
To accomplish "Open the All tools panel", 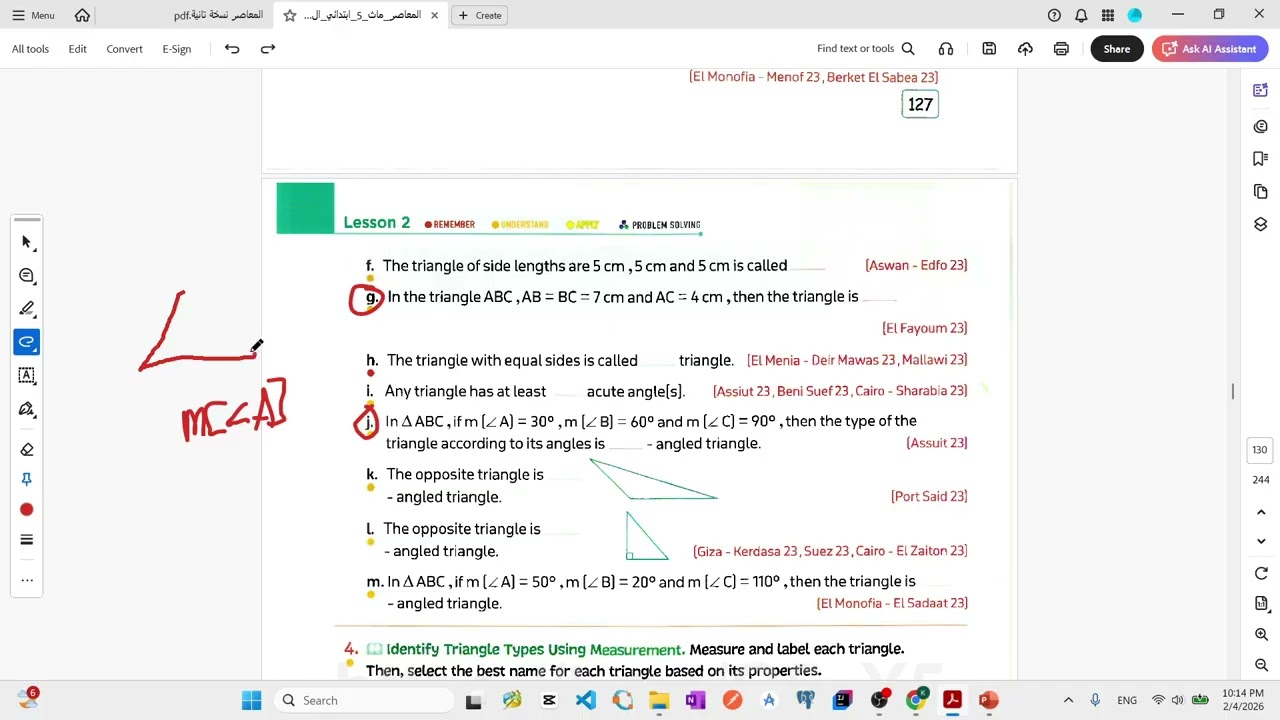I will pyautogui.click(x=30, y=49).
